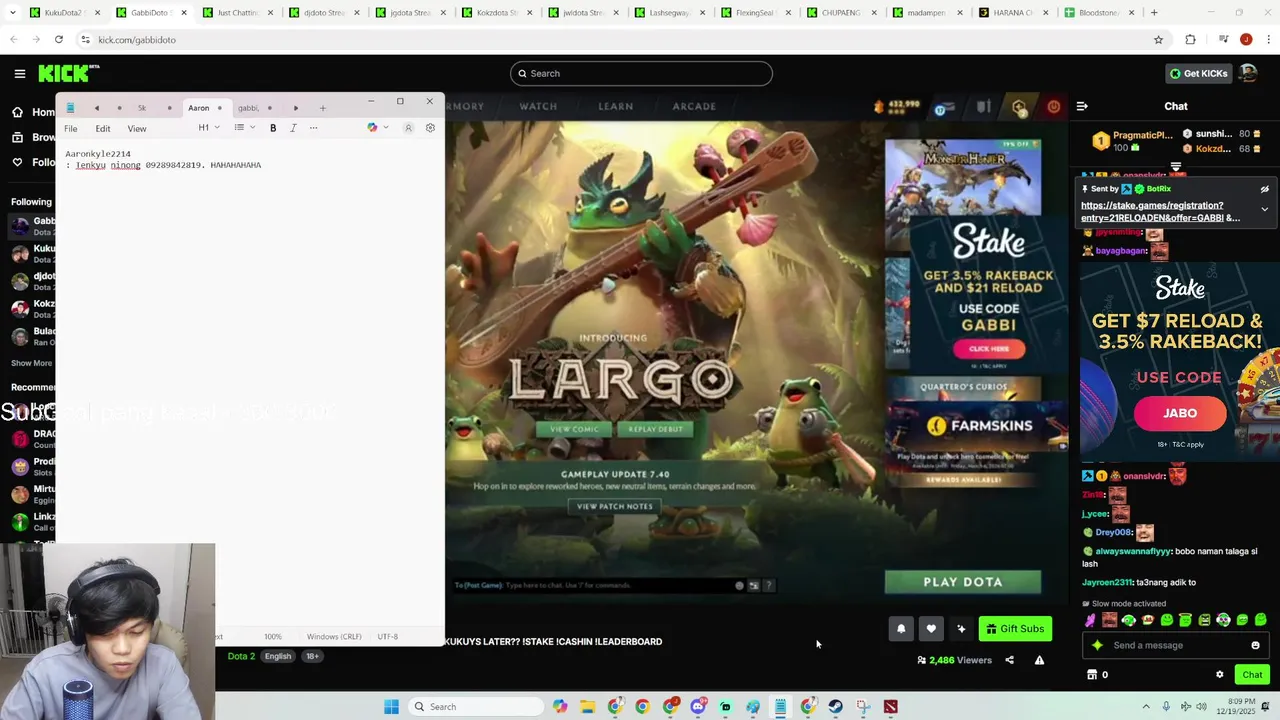Open the emoji picker in chat input

(x=1256, y=645)
